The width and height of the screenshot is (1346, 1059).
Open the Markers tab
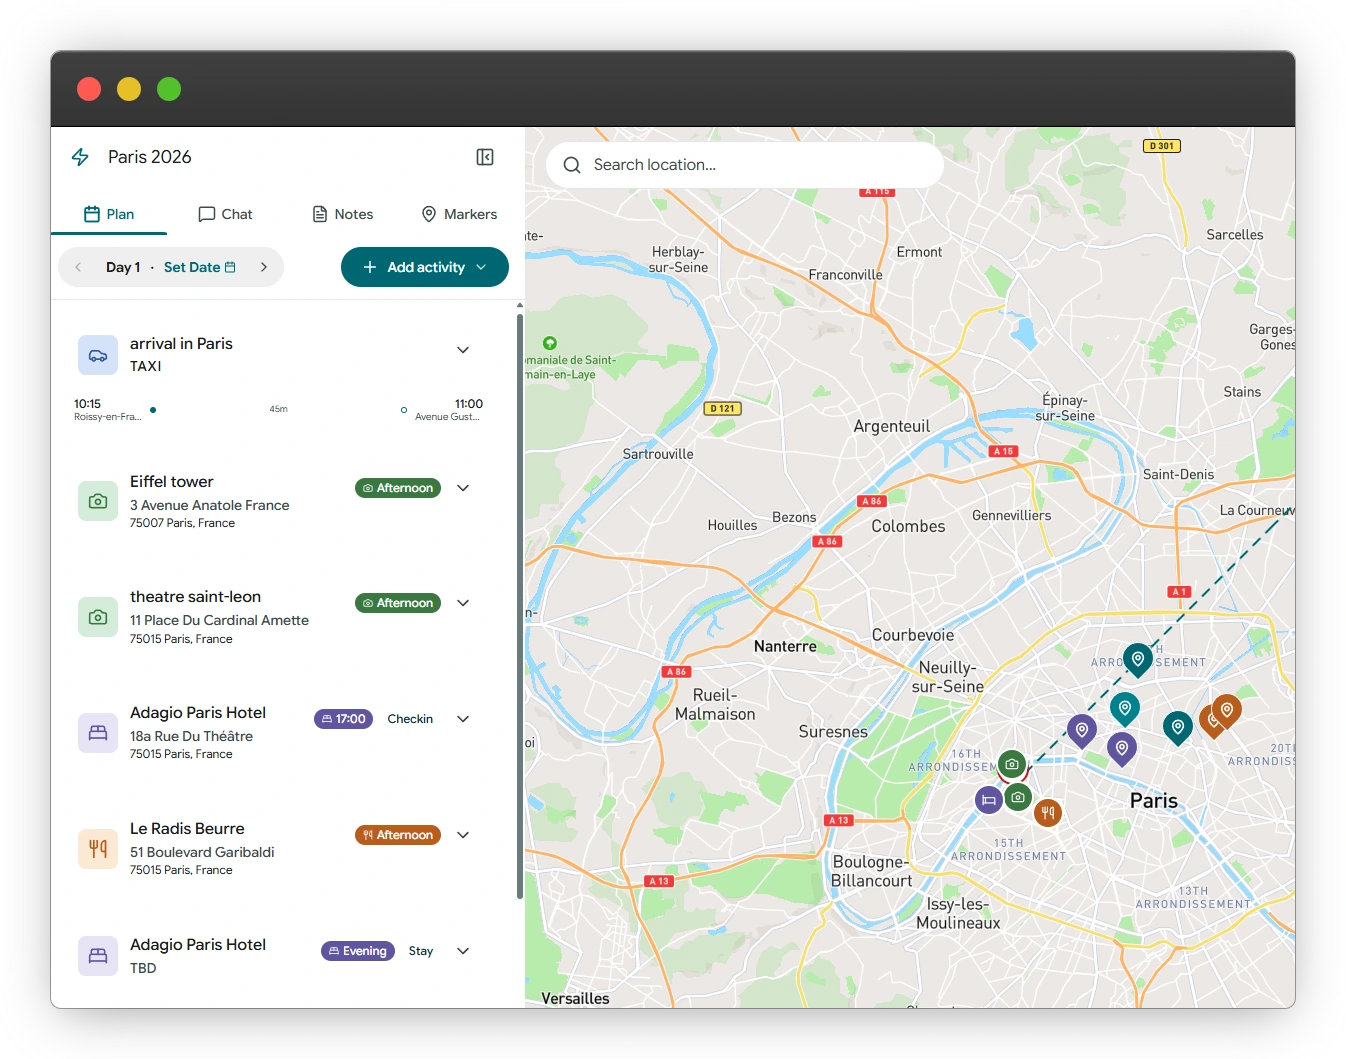coord(459,214)
